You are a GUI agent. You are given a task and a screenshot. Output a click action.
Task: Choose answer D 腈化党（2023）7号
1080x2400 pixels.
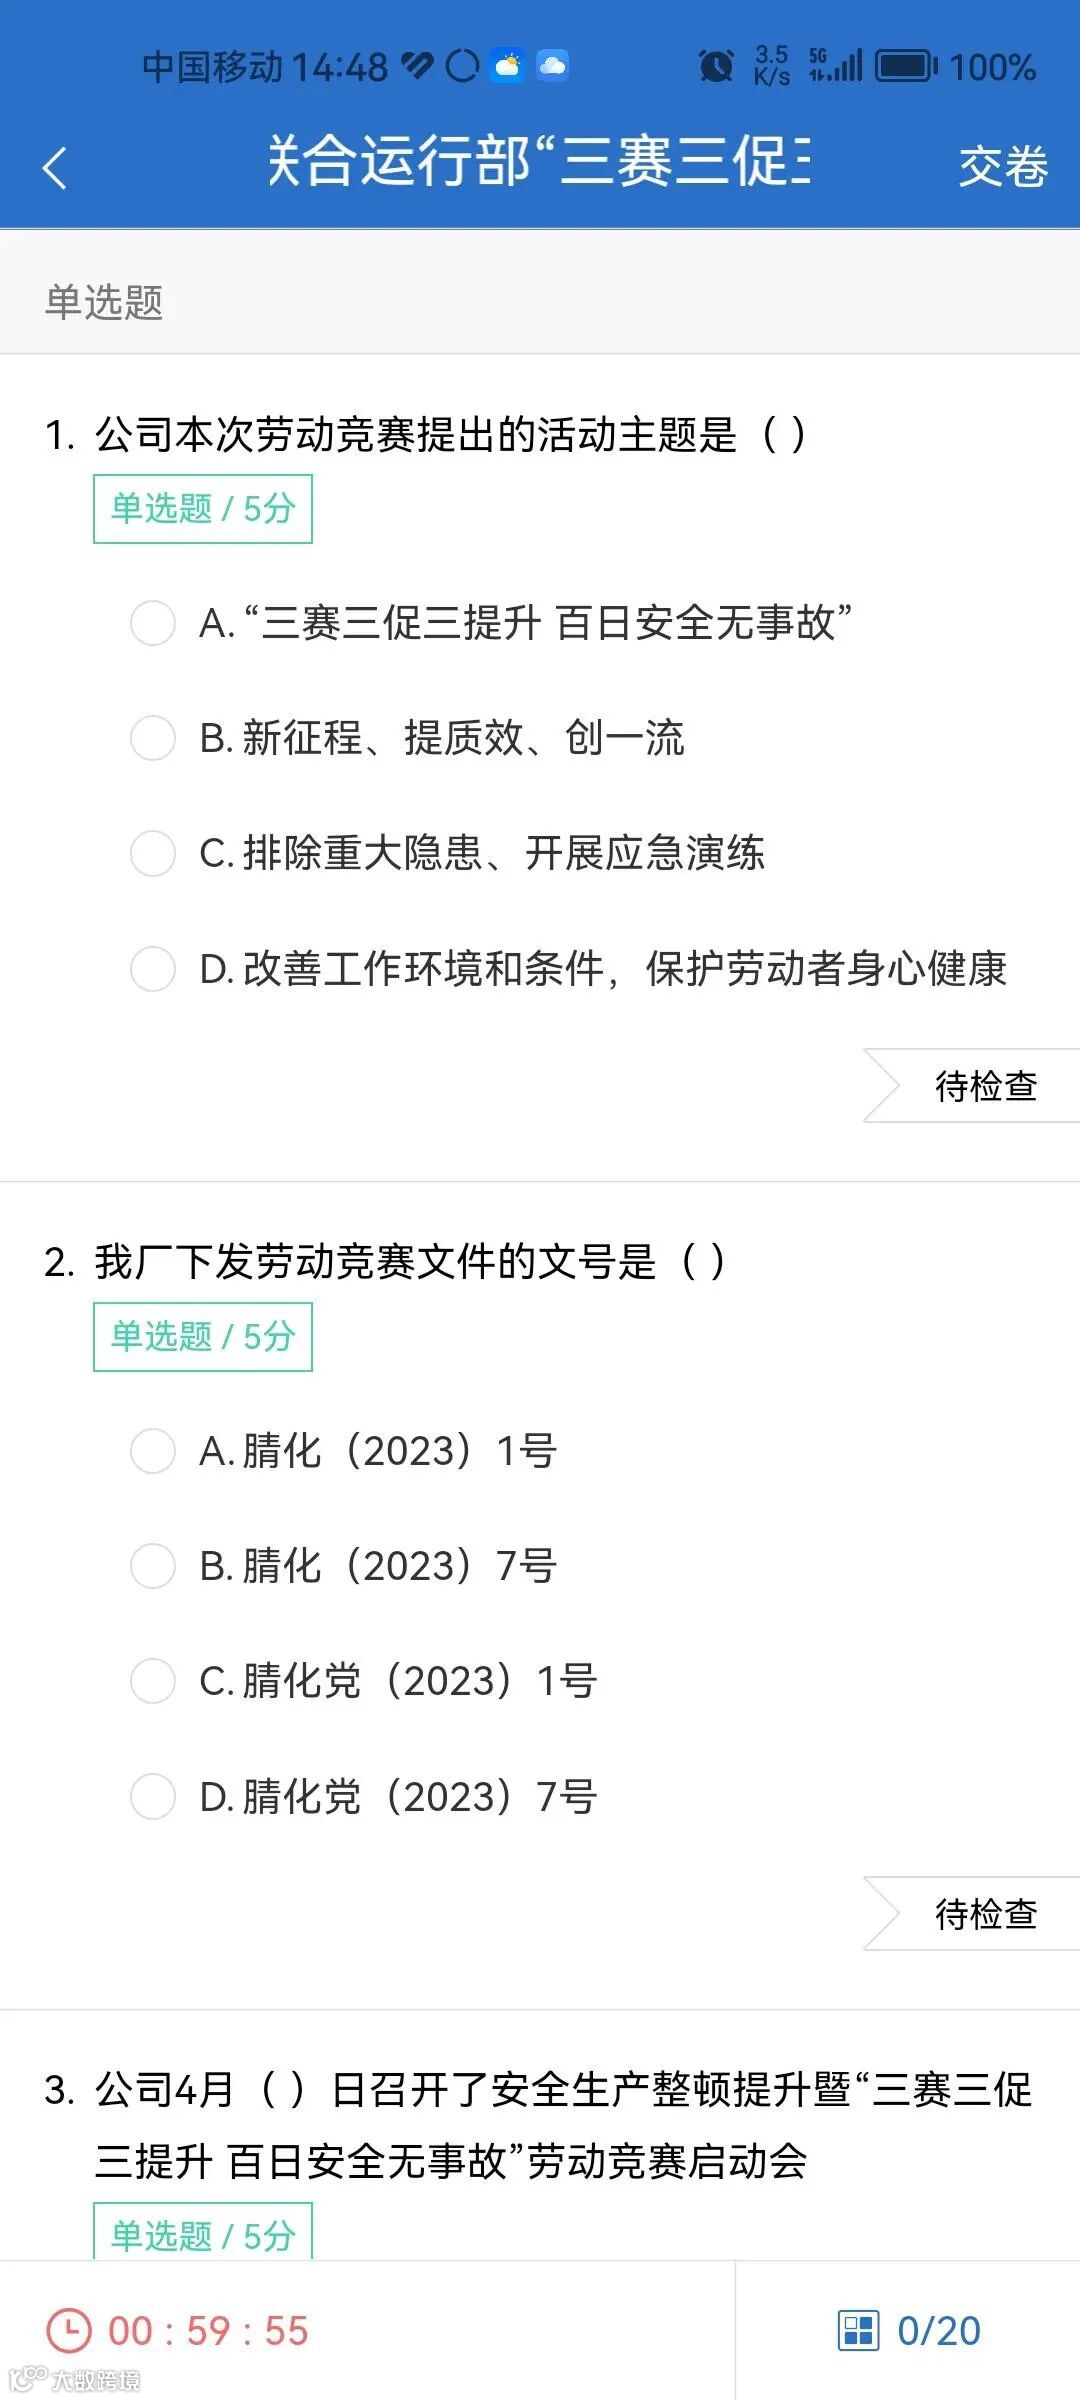click(x=364, y=1796)
